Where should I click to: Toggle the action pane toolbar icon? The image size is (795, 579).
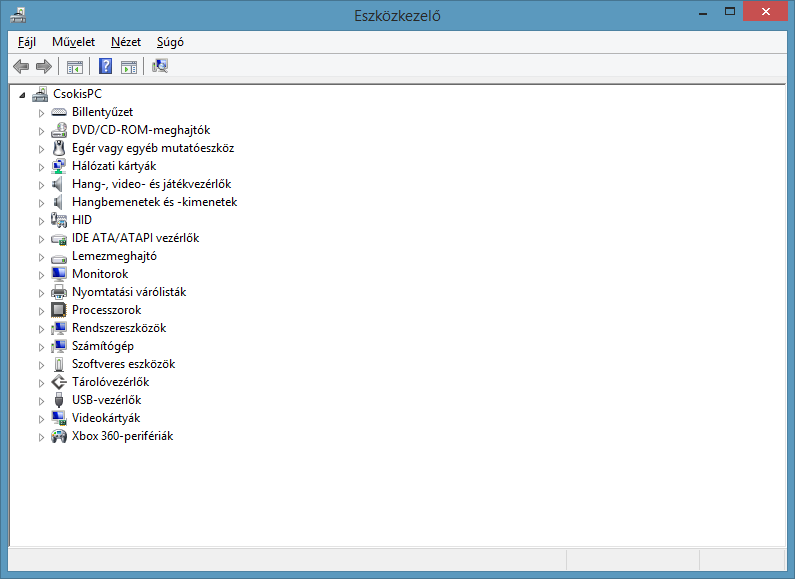[x=129, y=66]
